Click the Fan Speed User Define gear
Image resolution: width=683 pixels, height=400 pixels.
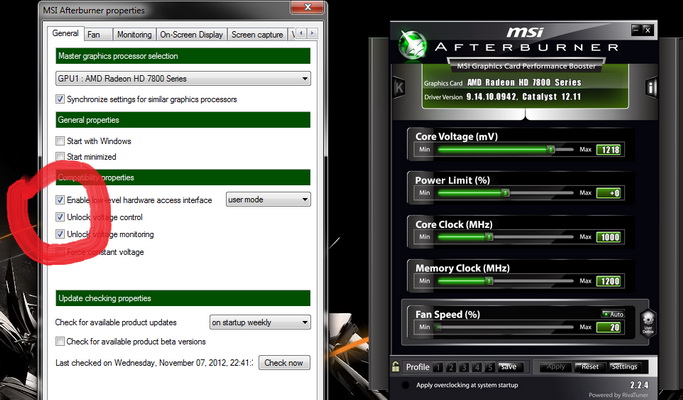tap(648, 322)
